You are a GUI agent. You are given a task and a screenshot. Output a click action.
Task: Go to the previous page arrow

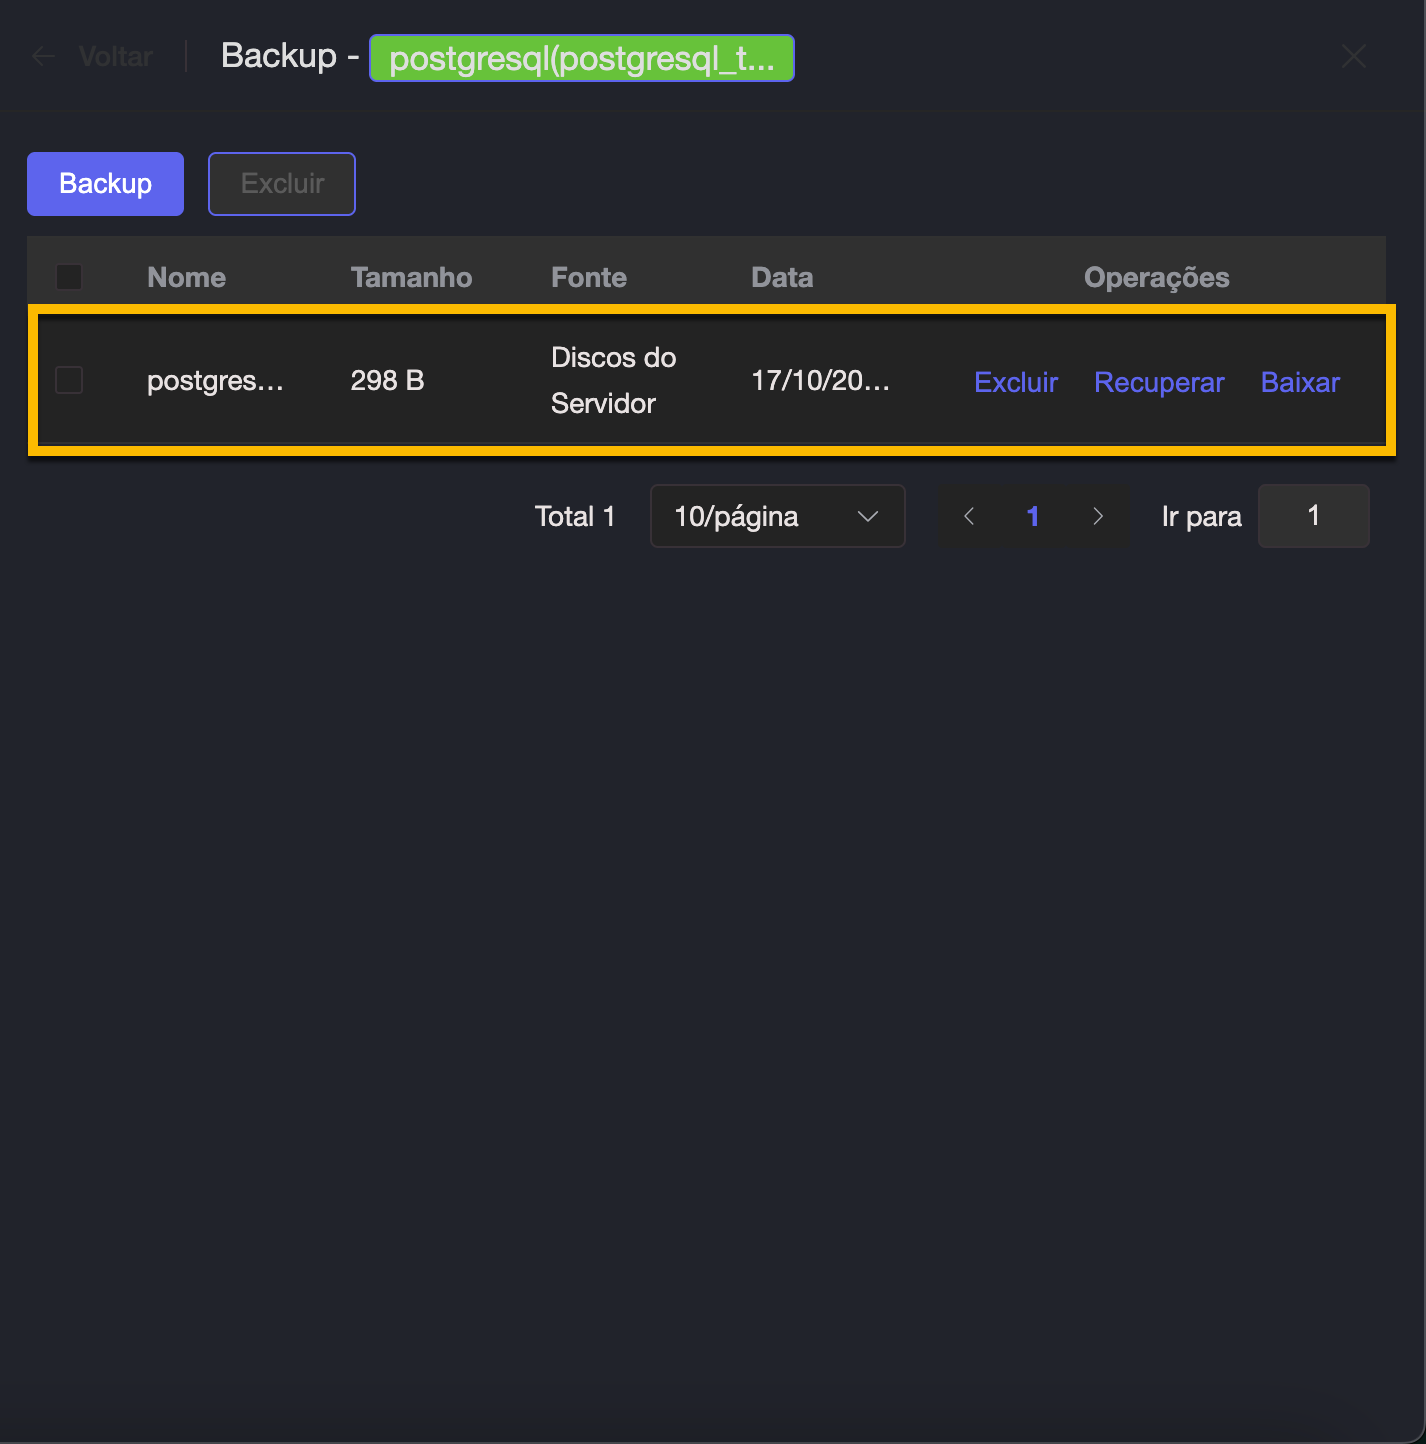(968, 516)
